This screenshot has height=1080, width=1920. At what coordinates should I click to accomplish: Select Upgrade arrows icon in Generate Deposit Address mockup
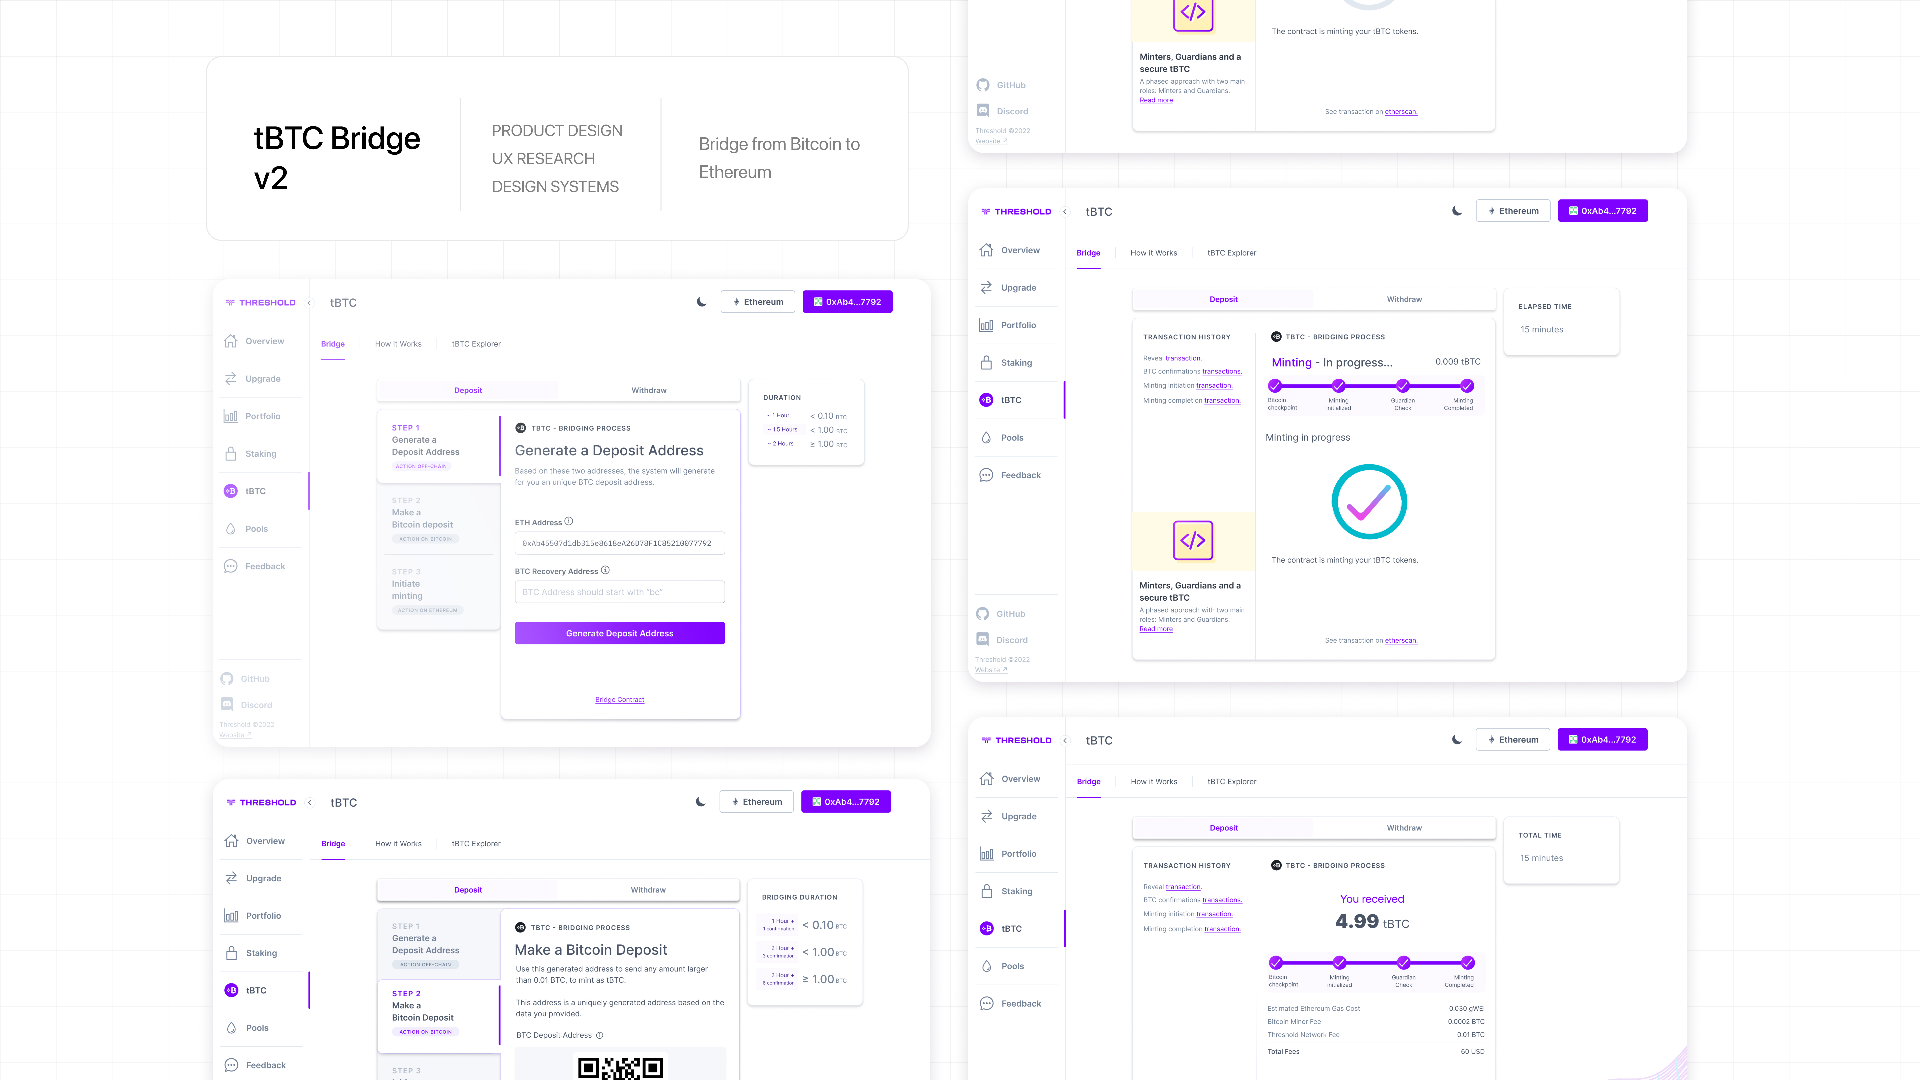pos(231,379)
